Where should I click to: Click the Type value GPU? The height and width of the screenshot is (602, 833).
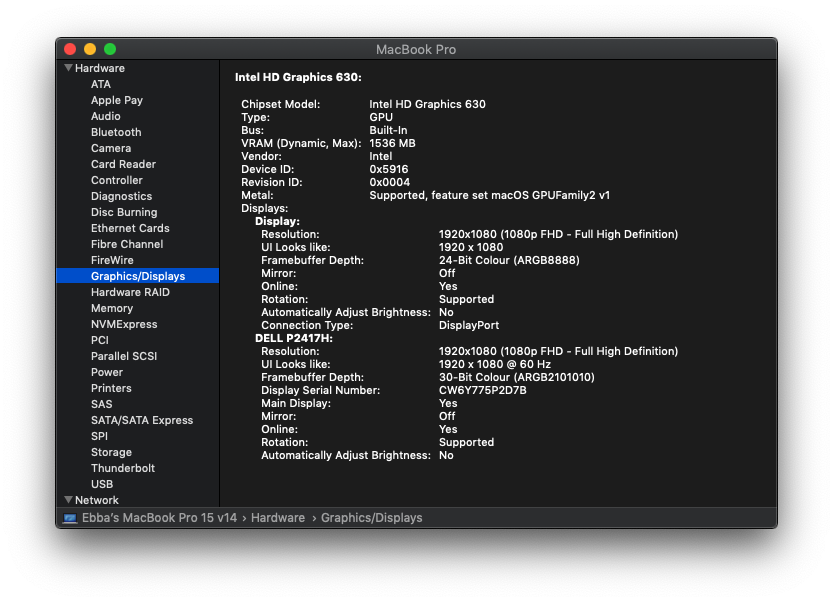(x=381, y=117)
